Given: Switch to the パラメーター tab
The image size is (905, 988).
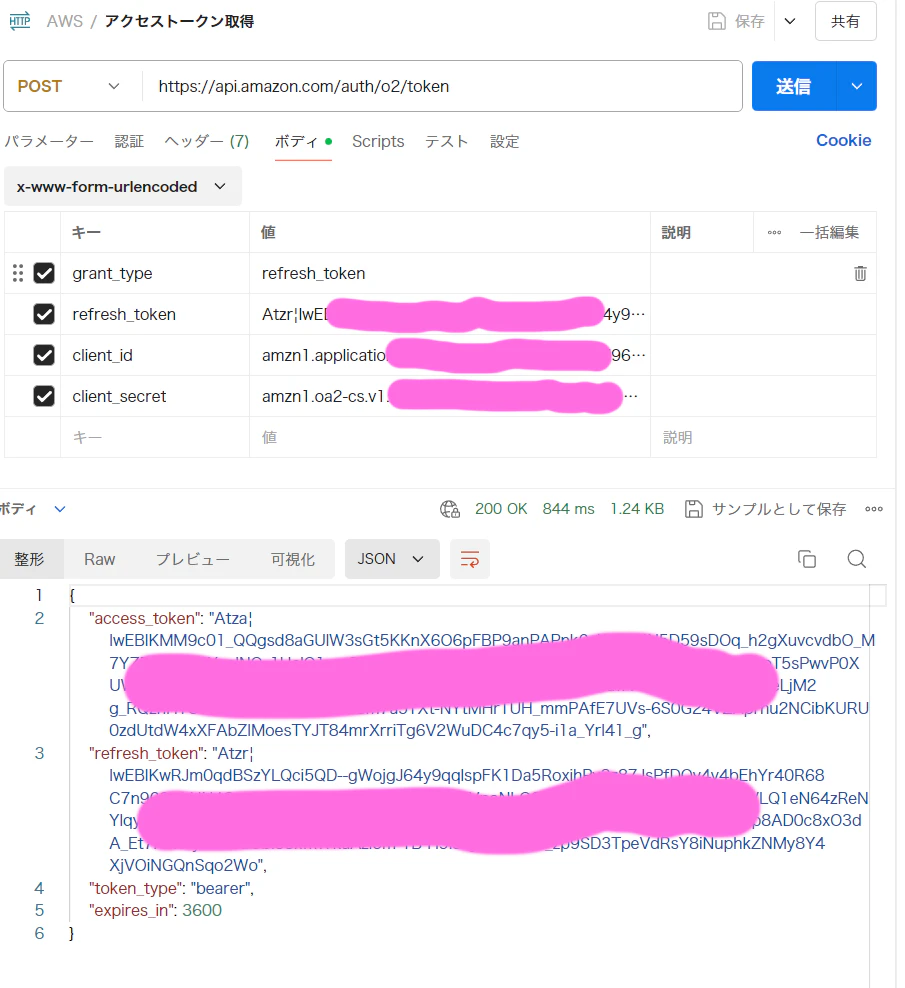Looking at the screenshot, I should coord(49,141).
